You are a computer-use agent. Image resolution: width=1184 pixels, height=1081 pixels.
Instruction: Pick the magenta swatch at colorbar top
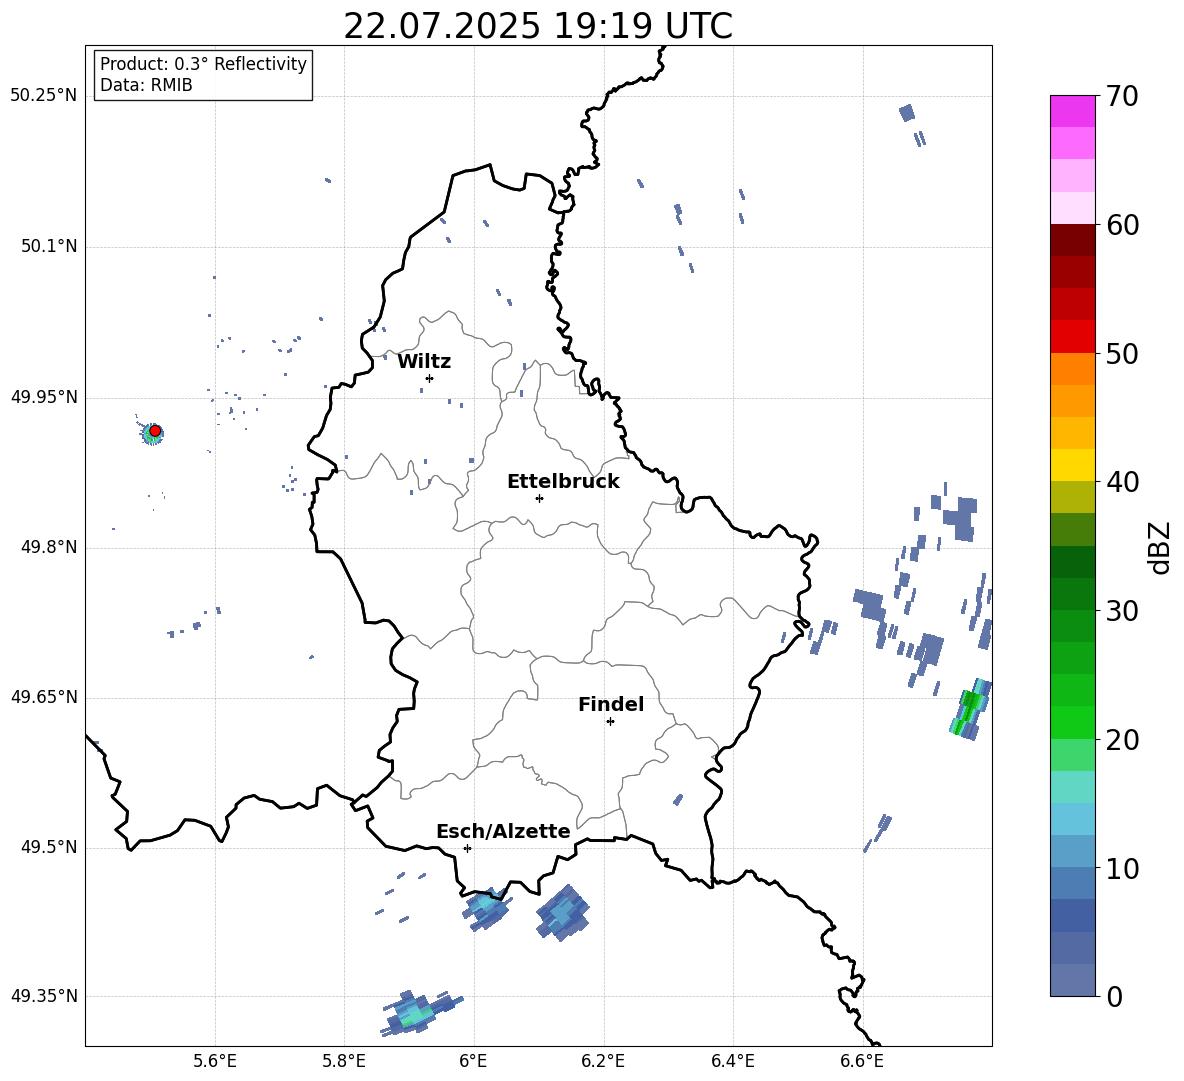pos(1072,112)
